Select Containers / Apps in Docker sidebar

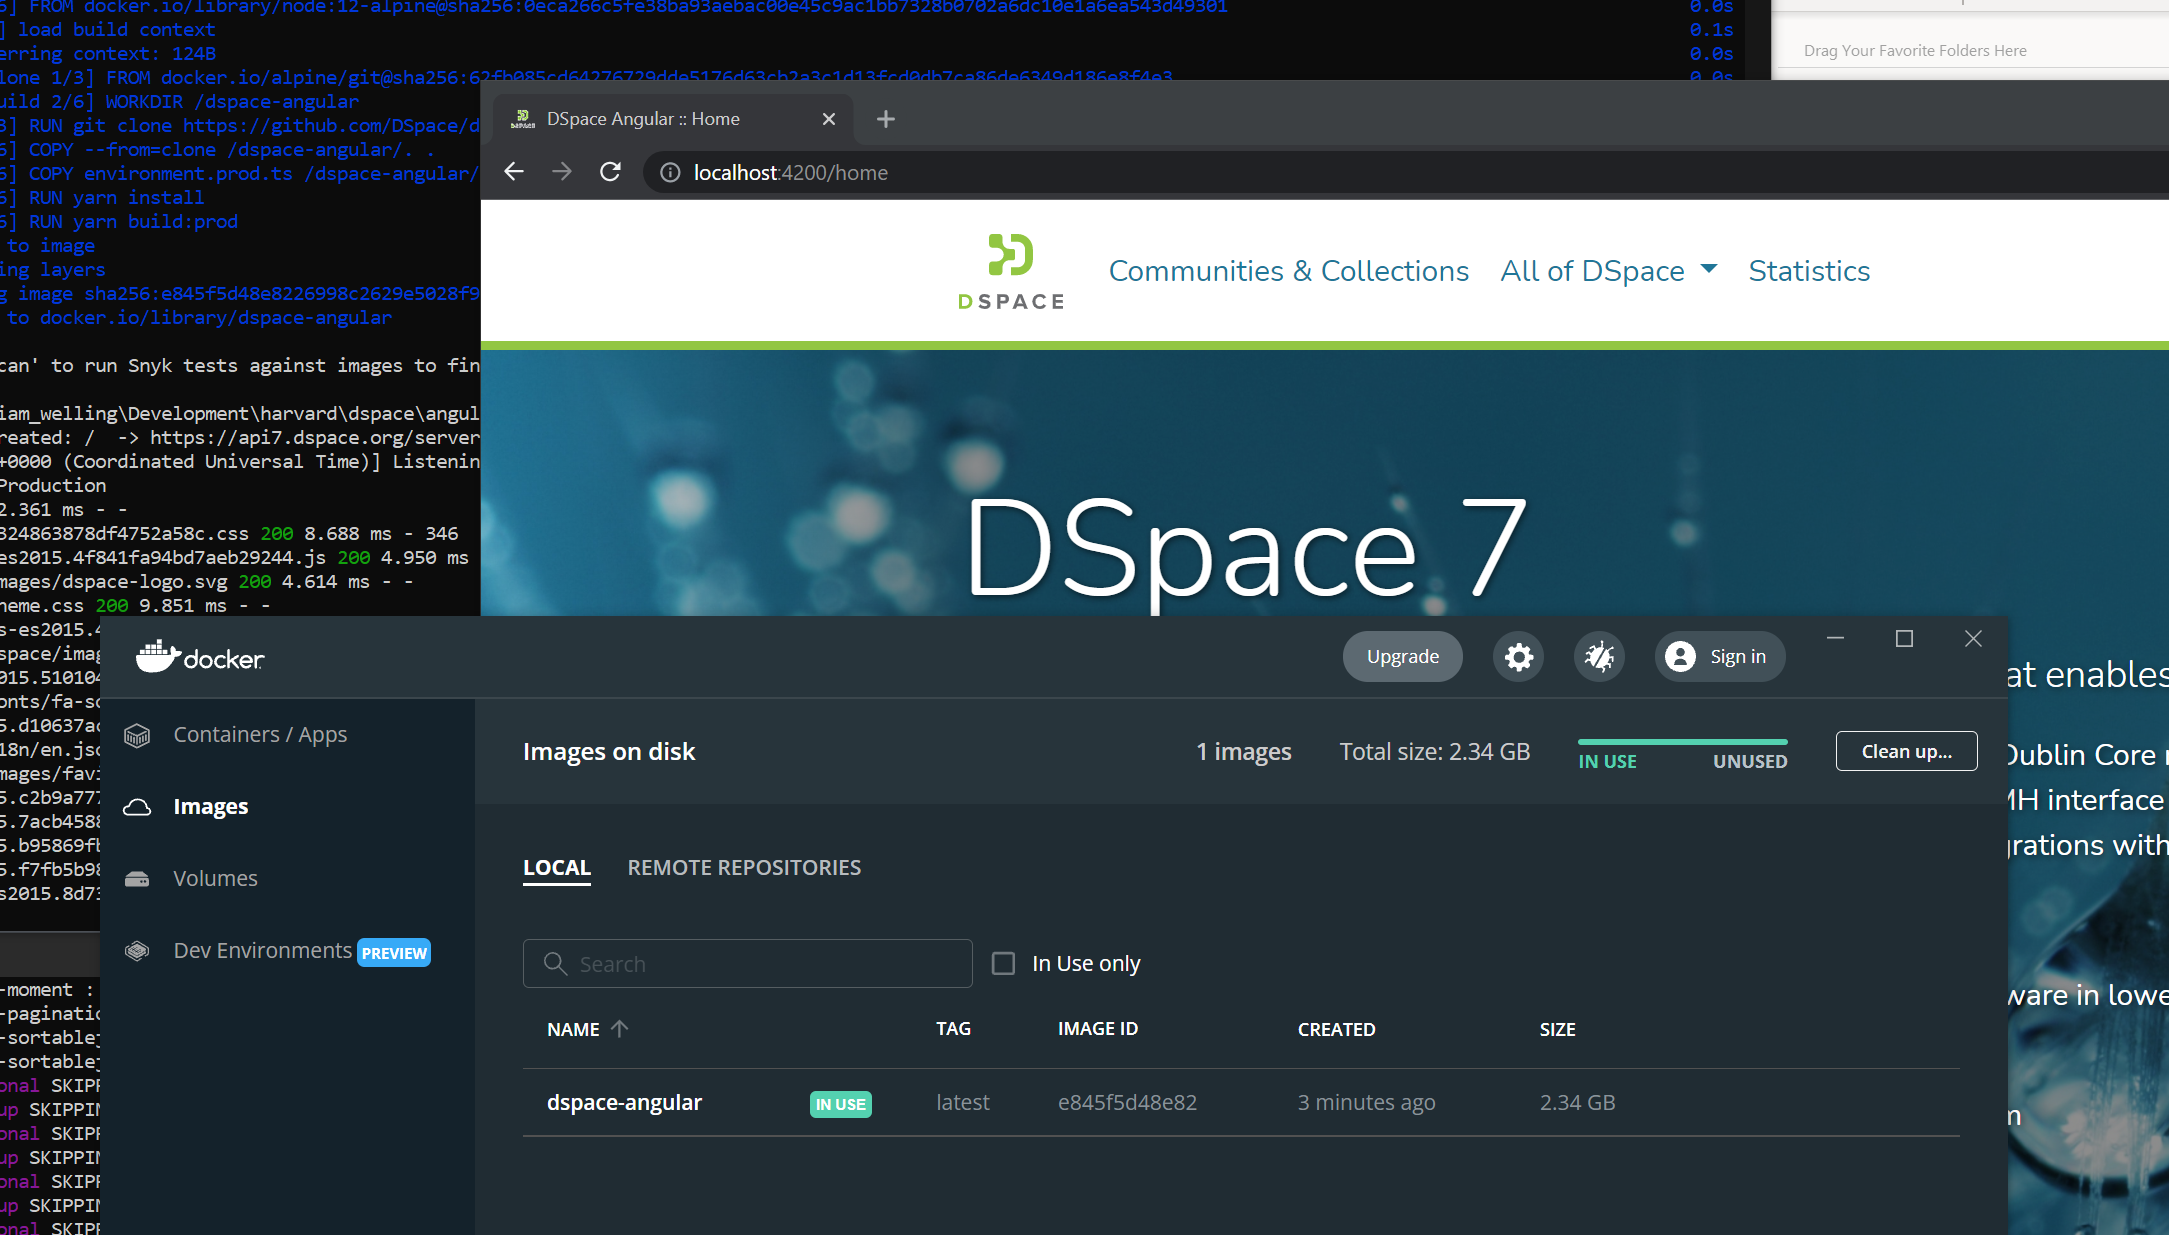(x=260, y=734)
